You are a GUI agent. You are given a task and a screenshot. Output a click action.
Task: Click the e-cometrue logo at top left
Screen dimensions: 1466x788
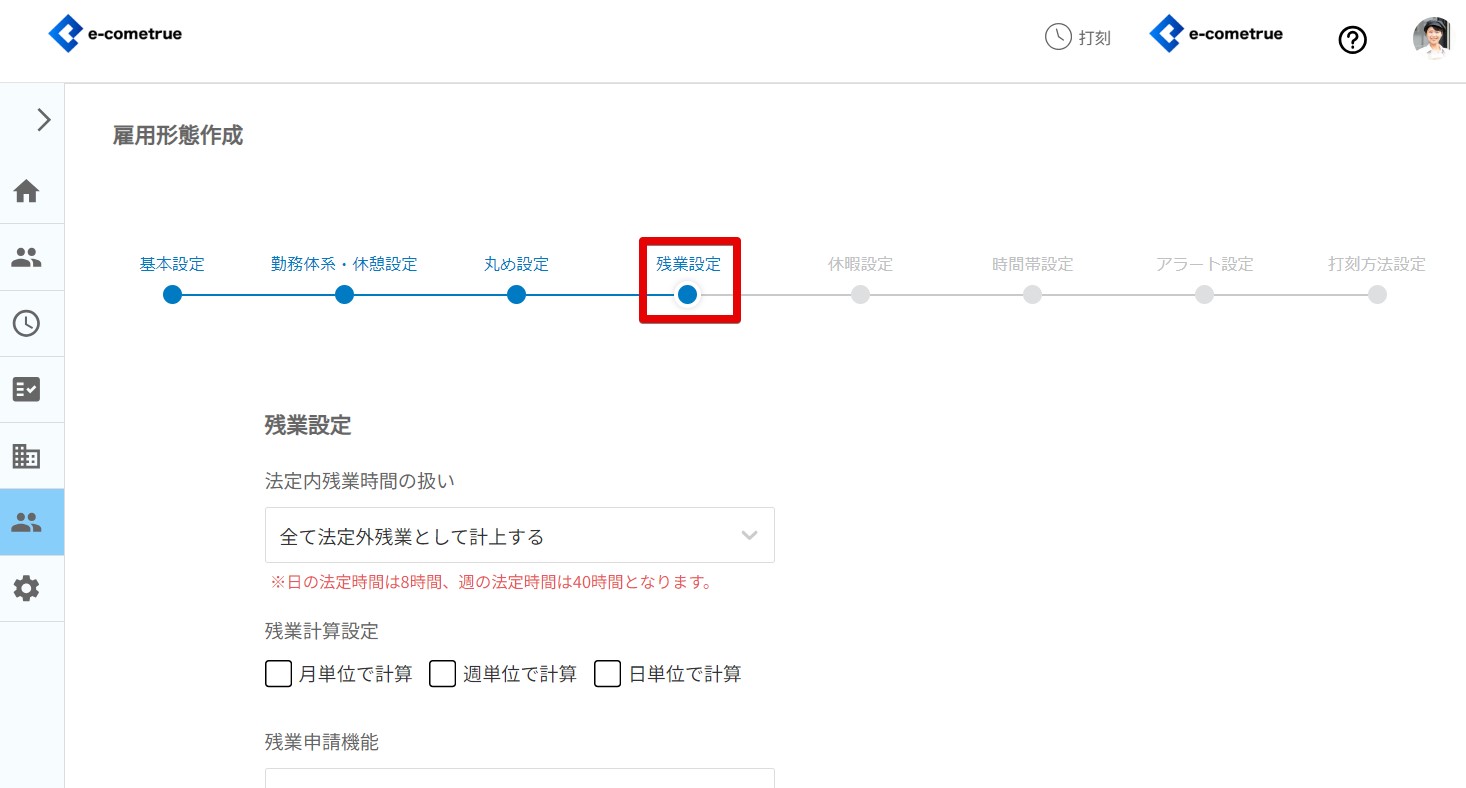pyautogui.click(x=115, y=35)
